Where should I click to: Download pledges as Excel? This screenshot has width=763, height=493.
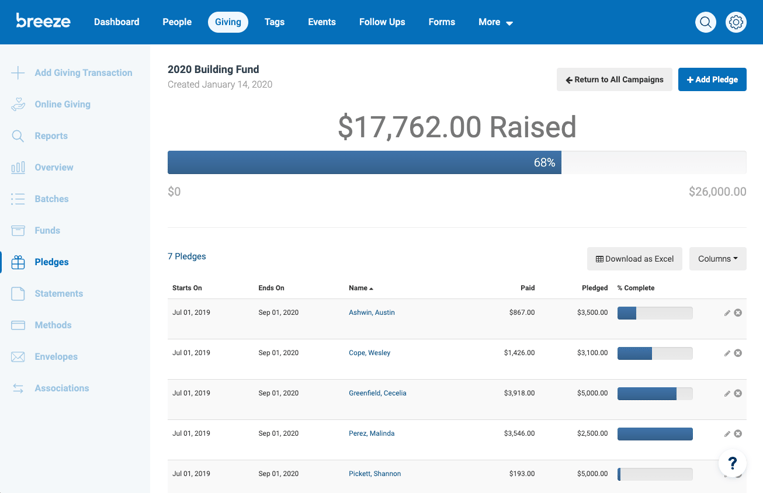(x=634, y=259)
